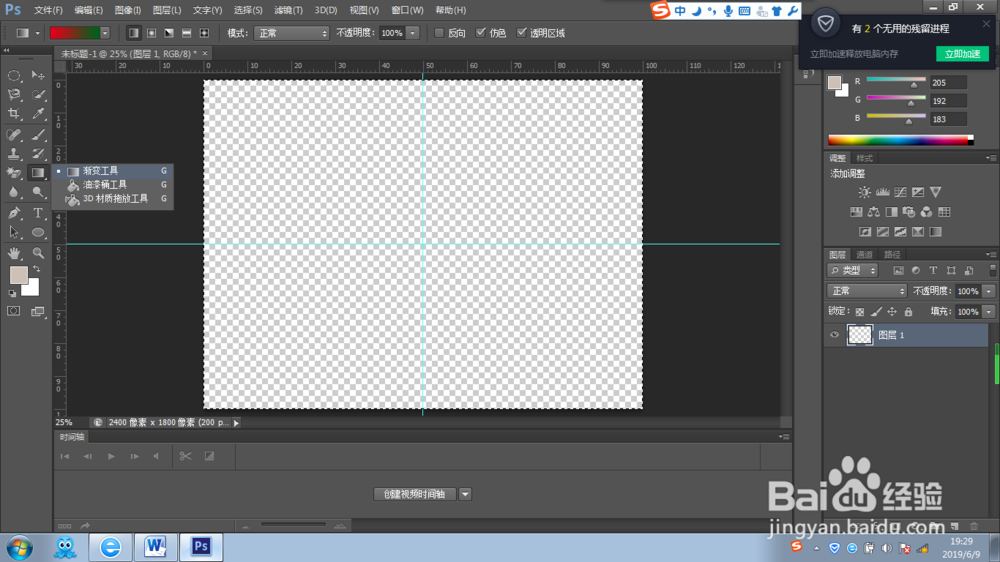Select the Eyedropper tool

tap(38, 114)
